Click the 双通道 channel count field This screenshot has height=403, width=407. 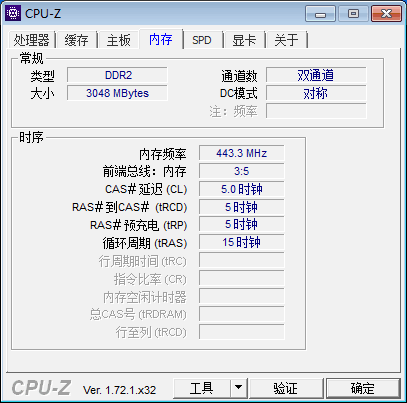point(316,75)
